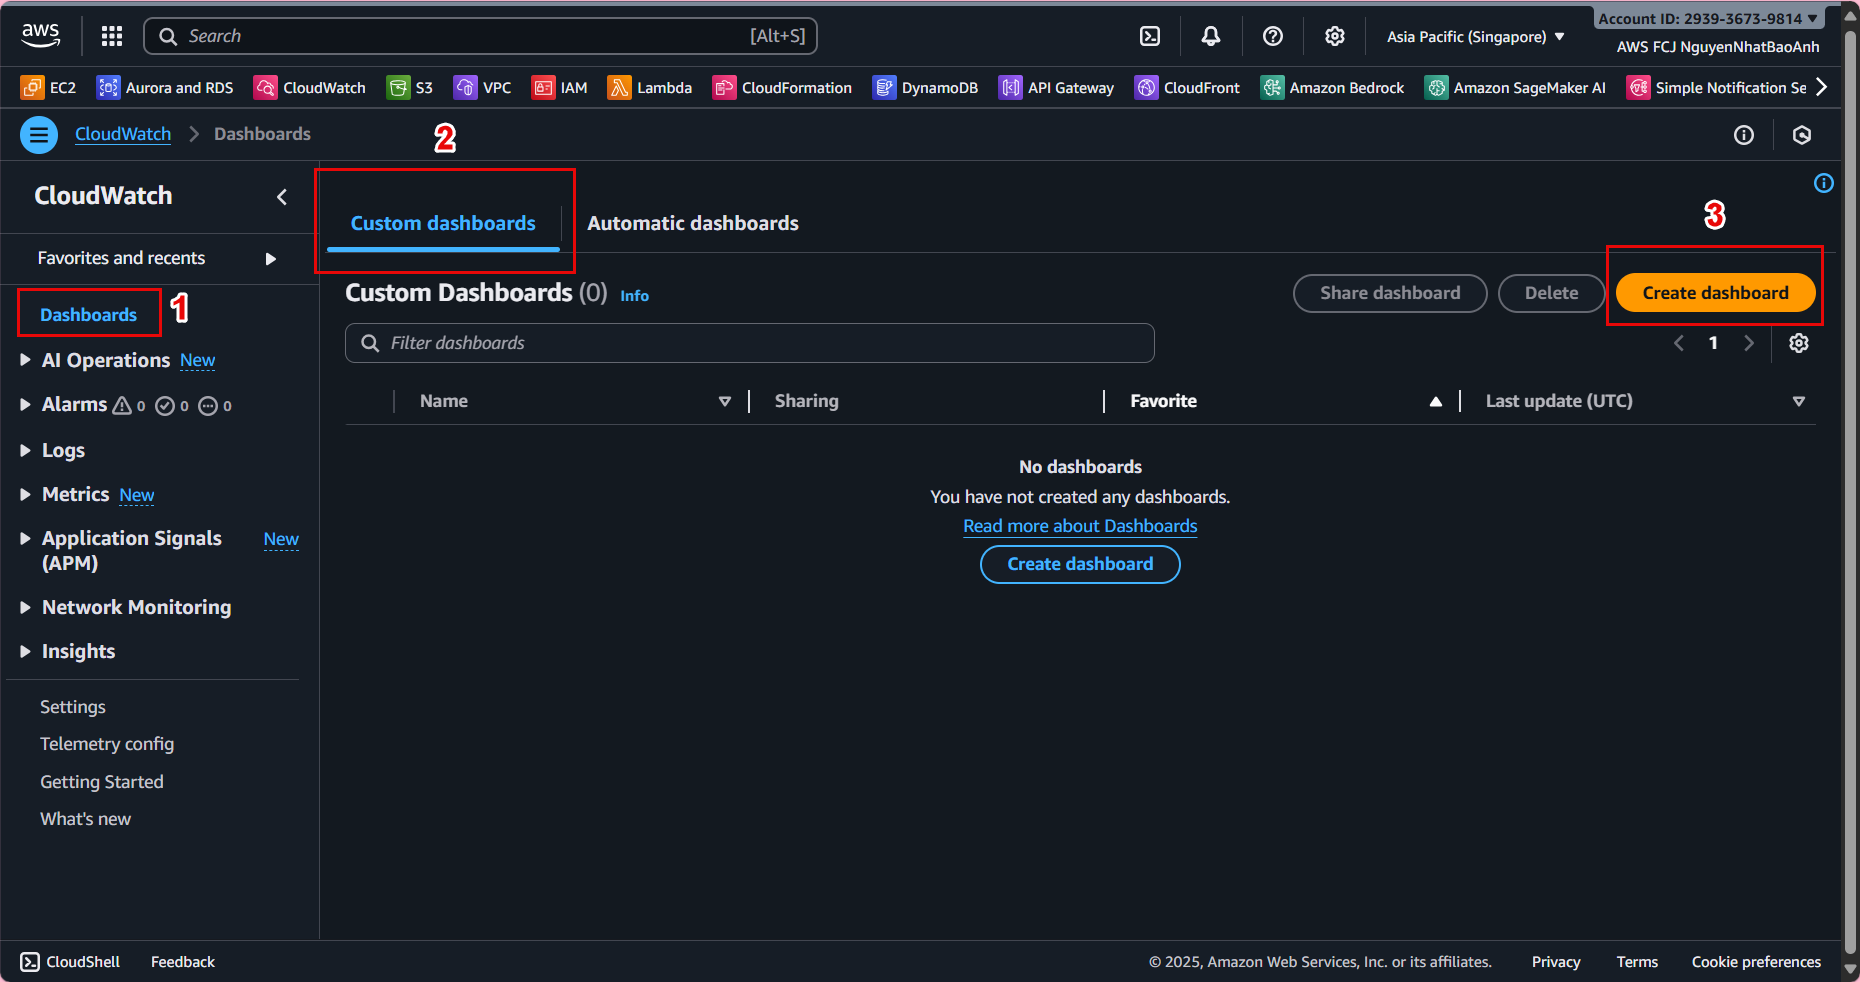The image size is (1860, 982).
Task: Open the table preferences gear icon
Action: (x=1799, y=343)
